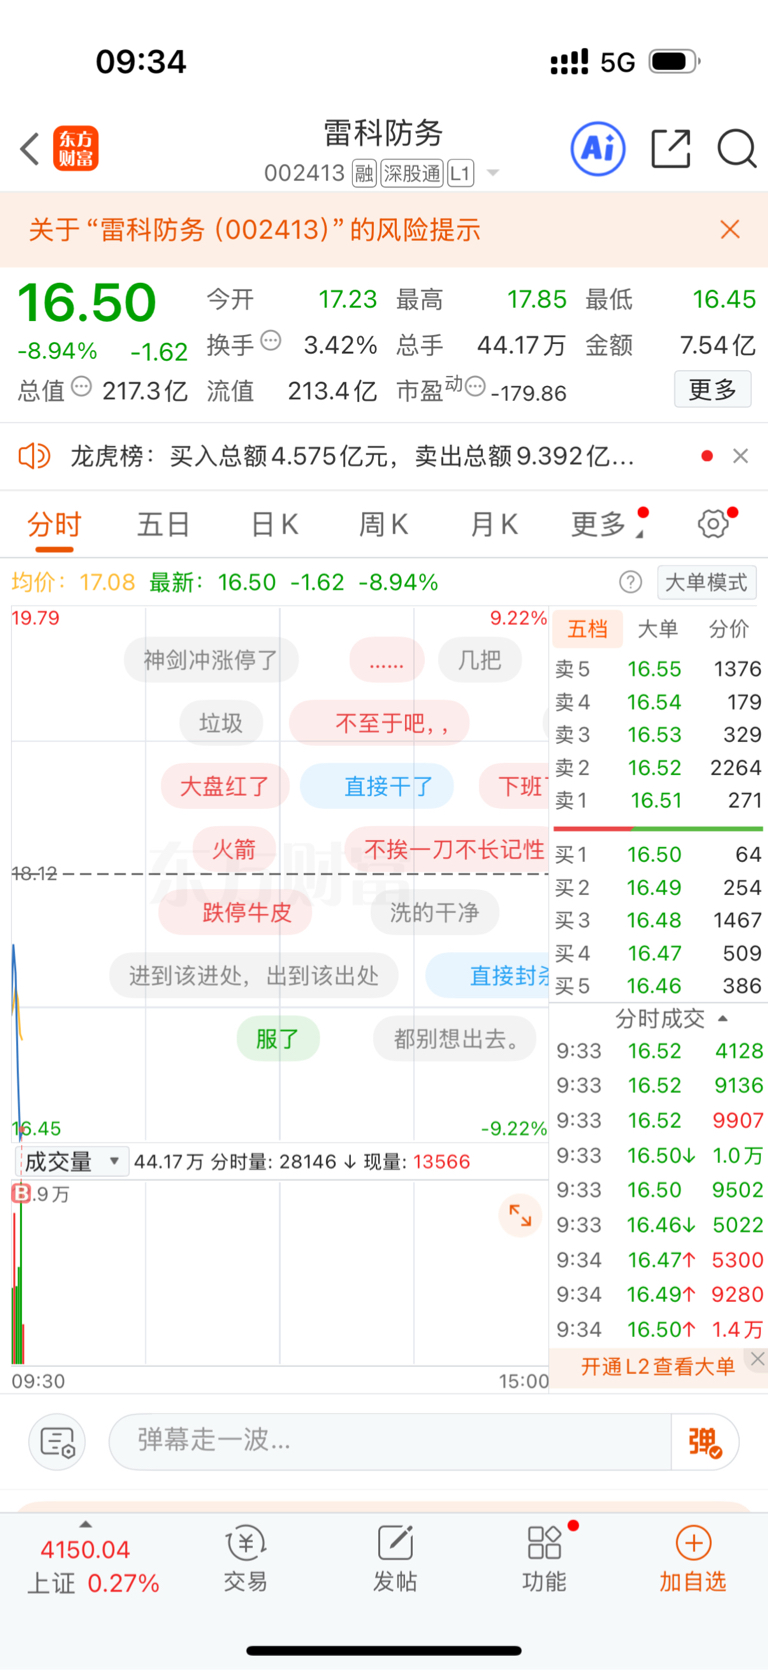Tap the 9:34 16.50 trade row
Viewport: 768px width, 1670px height.
659,1330
